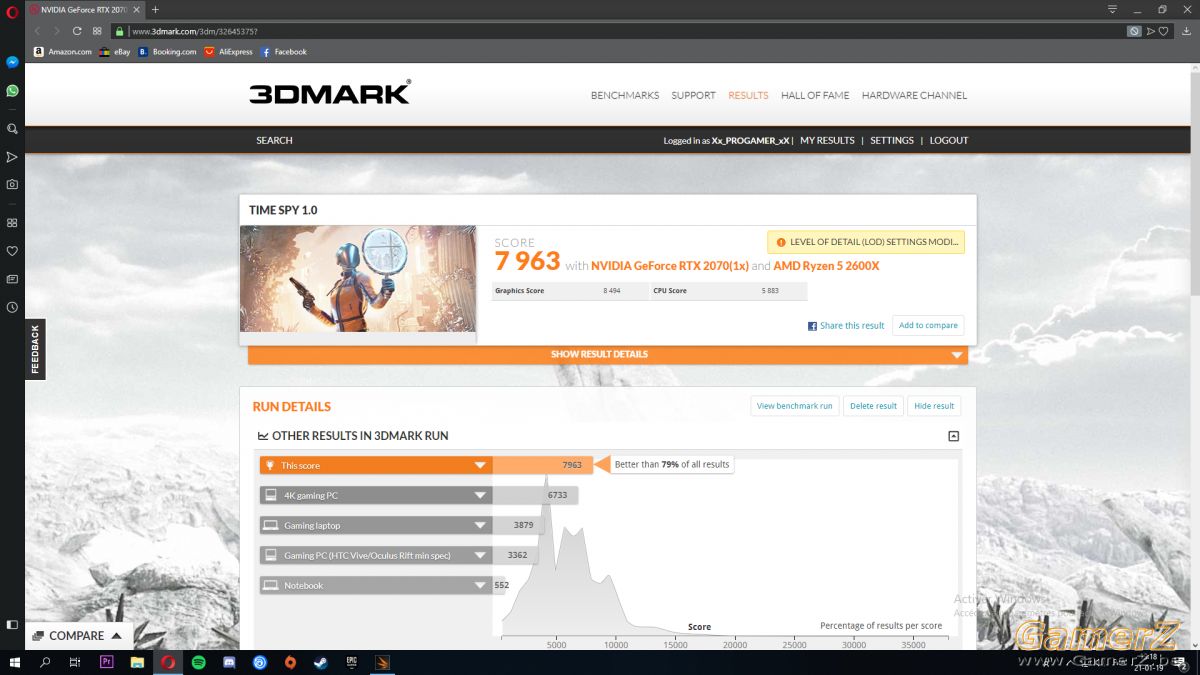Open account SETTINGS link

892,141
